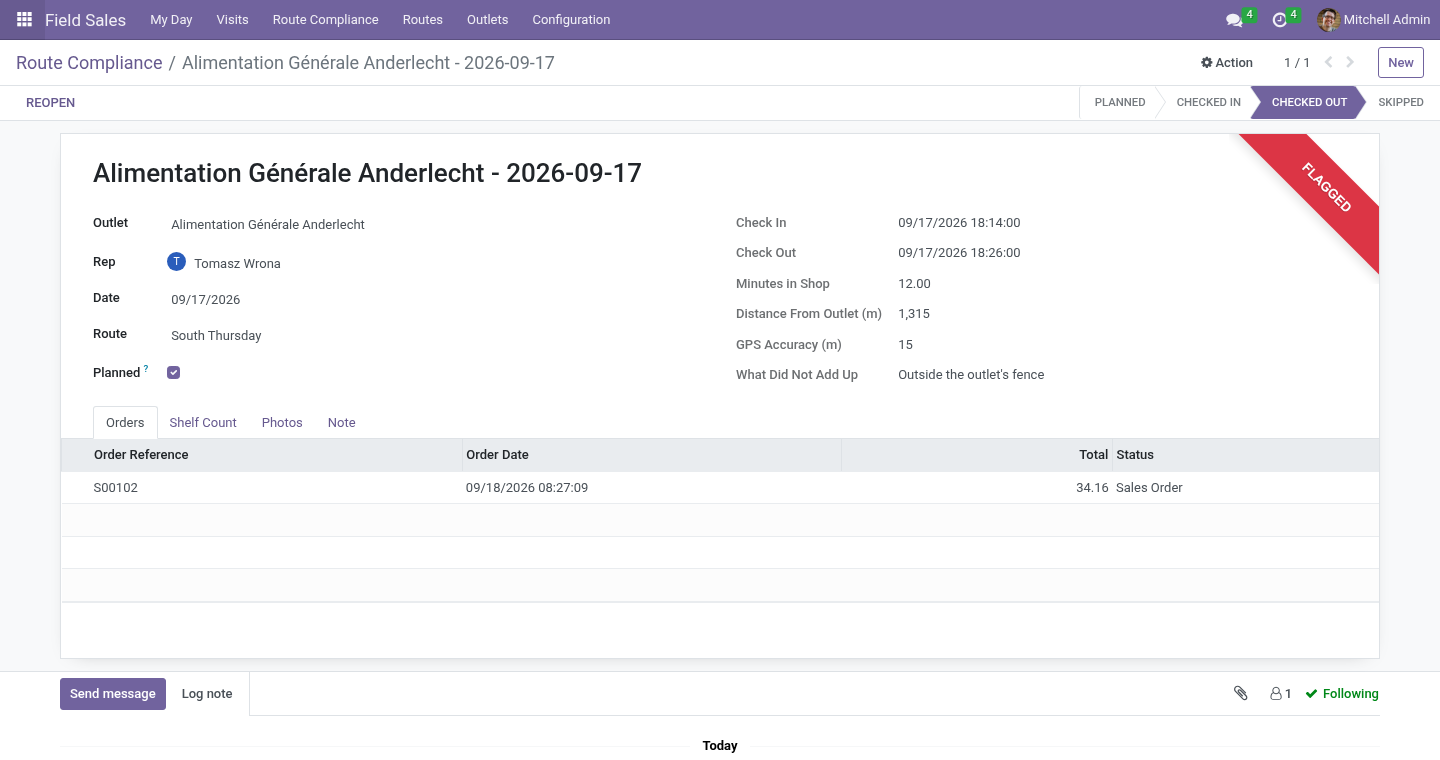Open the activities clock icon

(1279, 20)
